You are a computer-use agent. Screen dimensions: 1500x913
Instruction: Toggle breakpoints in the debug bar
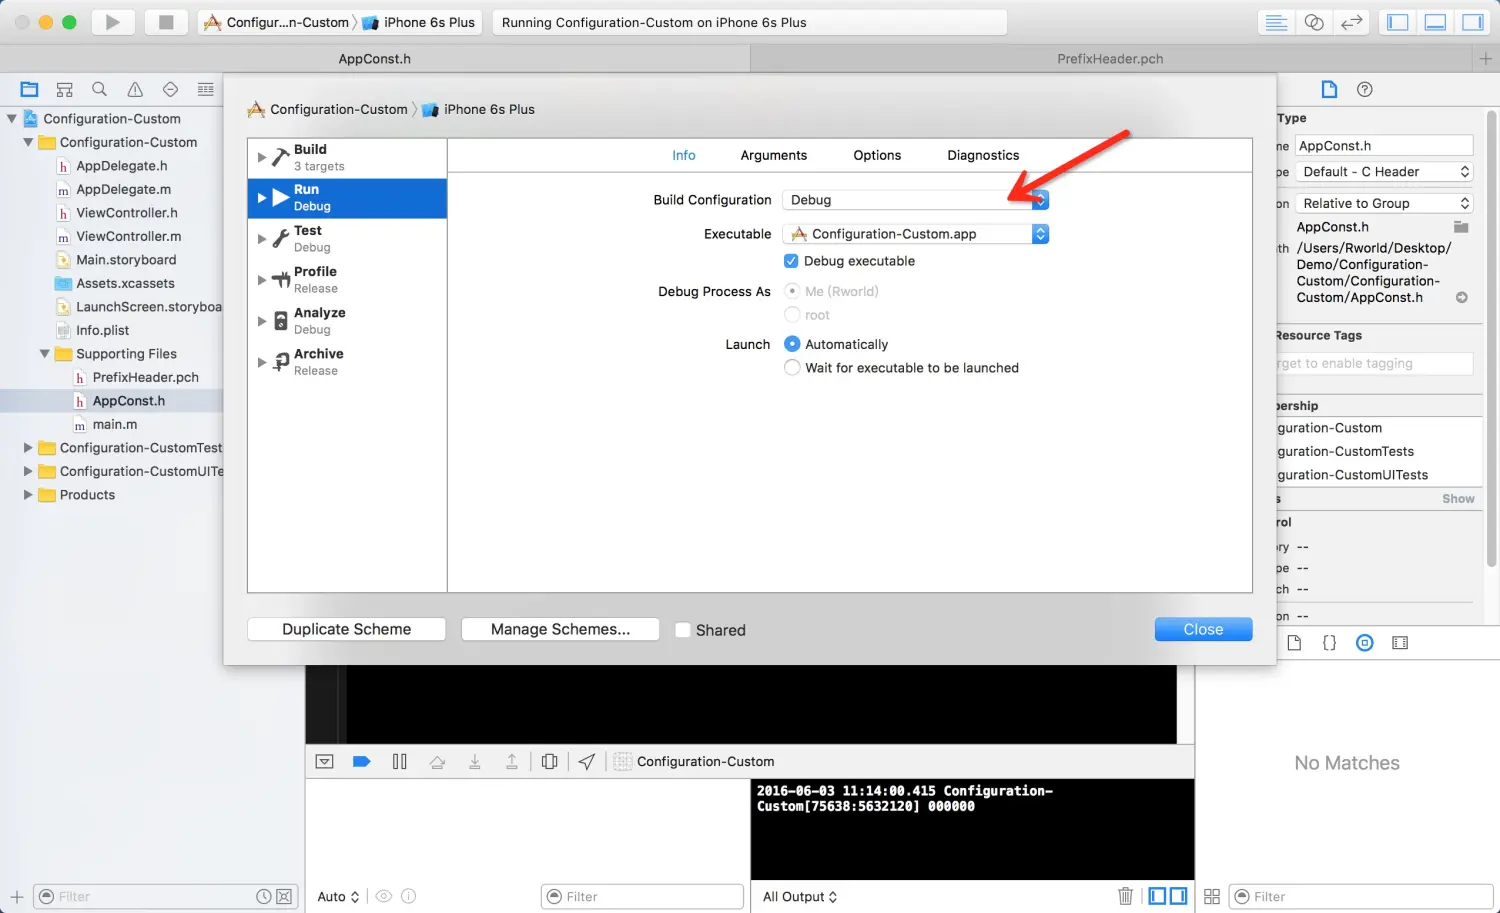pyautogui.click(x=362, y=761)
